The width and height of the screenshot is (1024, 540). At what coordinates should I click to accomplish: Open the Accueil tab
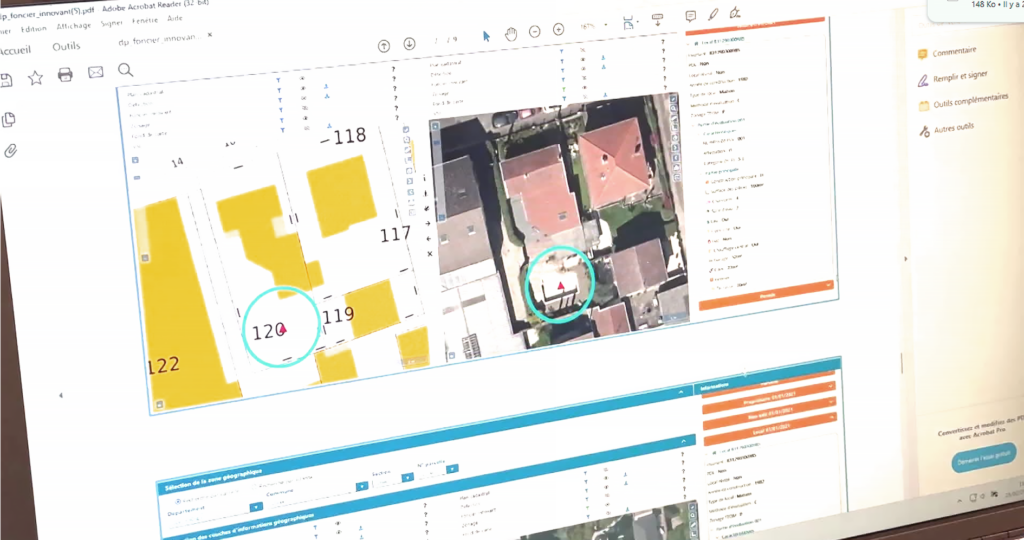tap(16, 50)
